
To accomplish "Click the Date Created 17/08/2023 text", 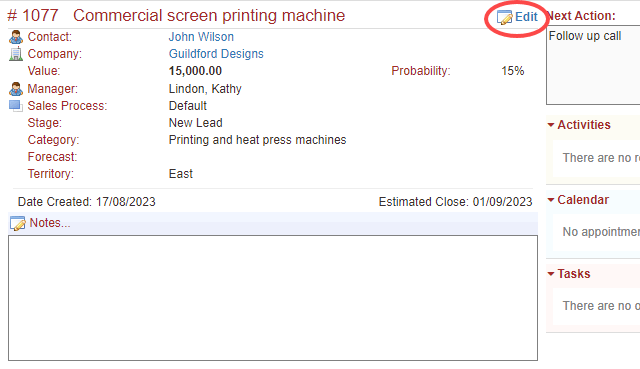I will click(87, 202).
